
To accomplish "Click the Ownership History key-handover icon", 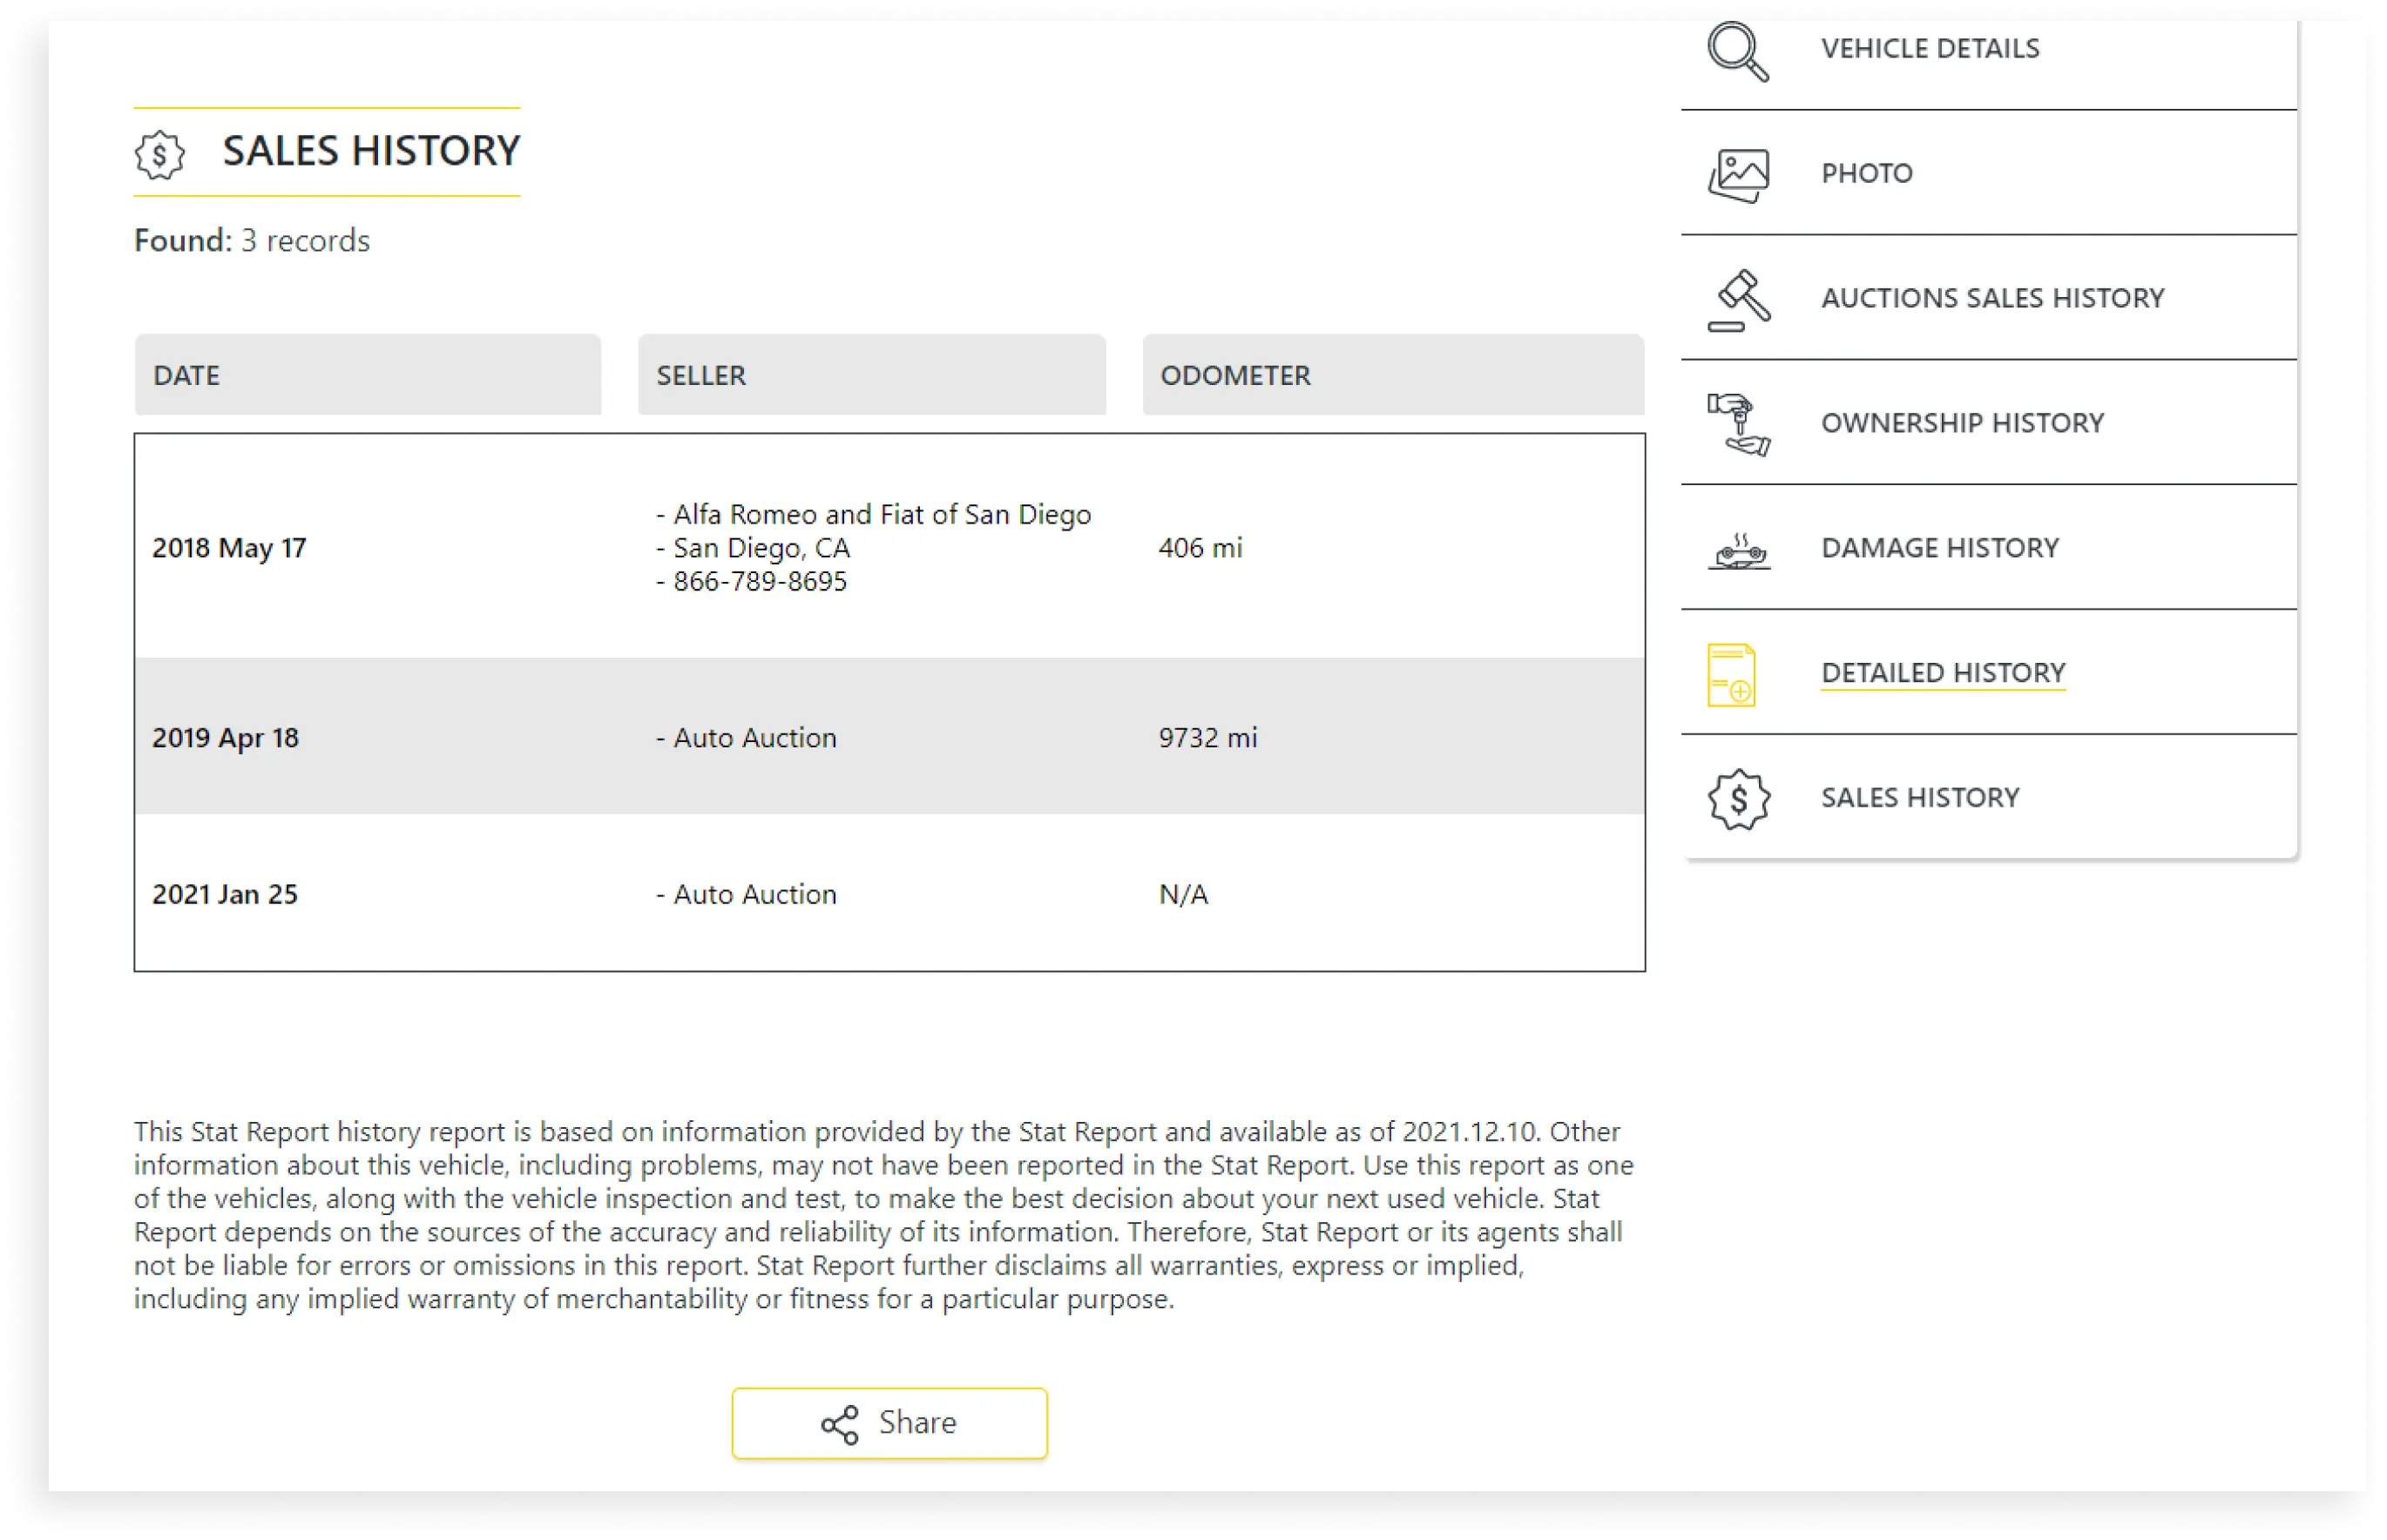I will (1738, 424).
